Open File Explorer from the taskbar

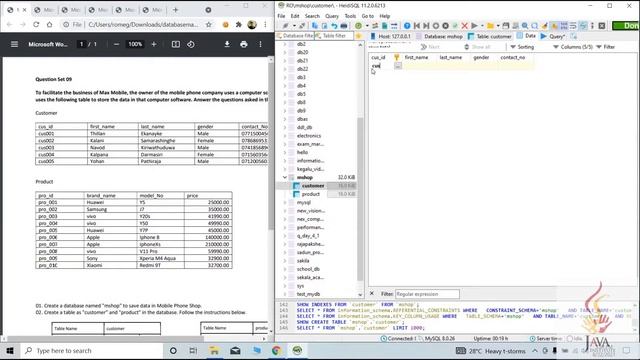pos(214,351)
